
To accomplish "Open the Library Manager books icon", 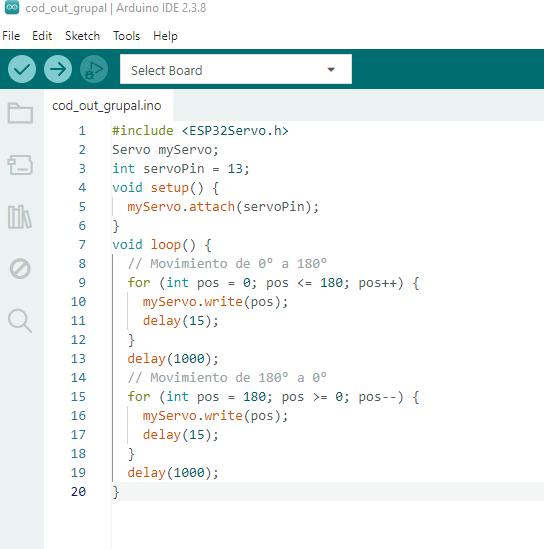I will 20,217.
